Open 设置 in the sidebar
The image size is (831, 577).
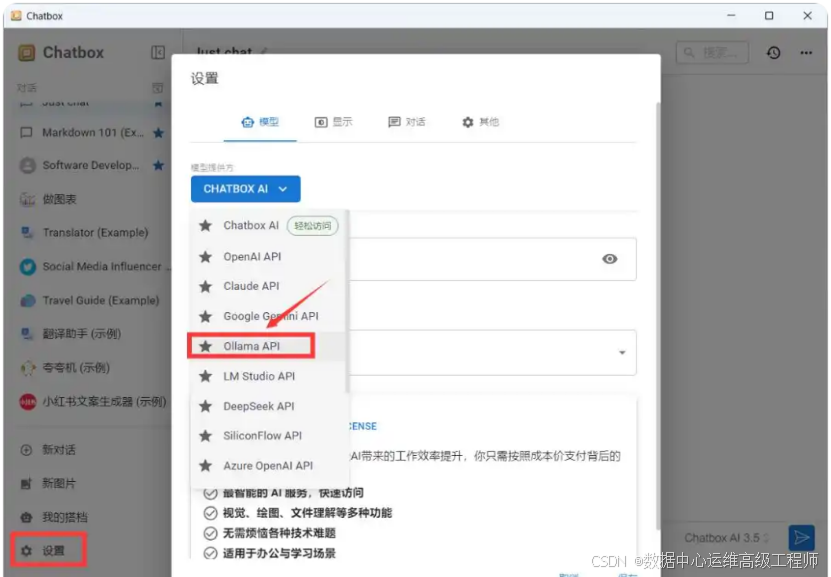(x=48, y=551)
